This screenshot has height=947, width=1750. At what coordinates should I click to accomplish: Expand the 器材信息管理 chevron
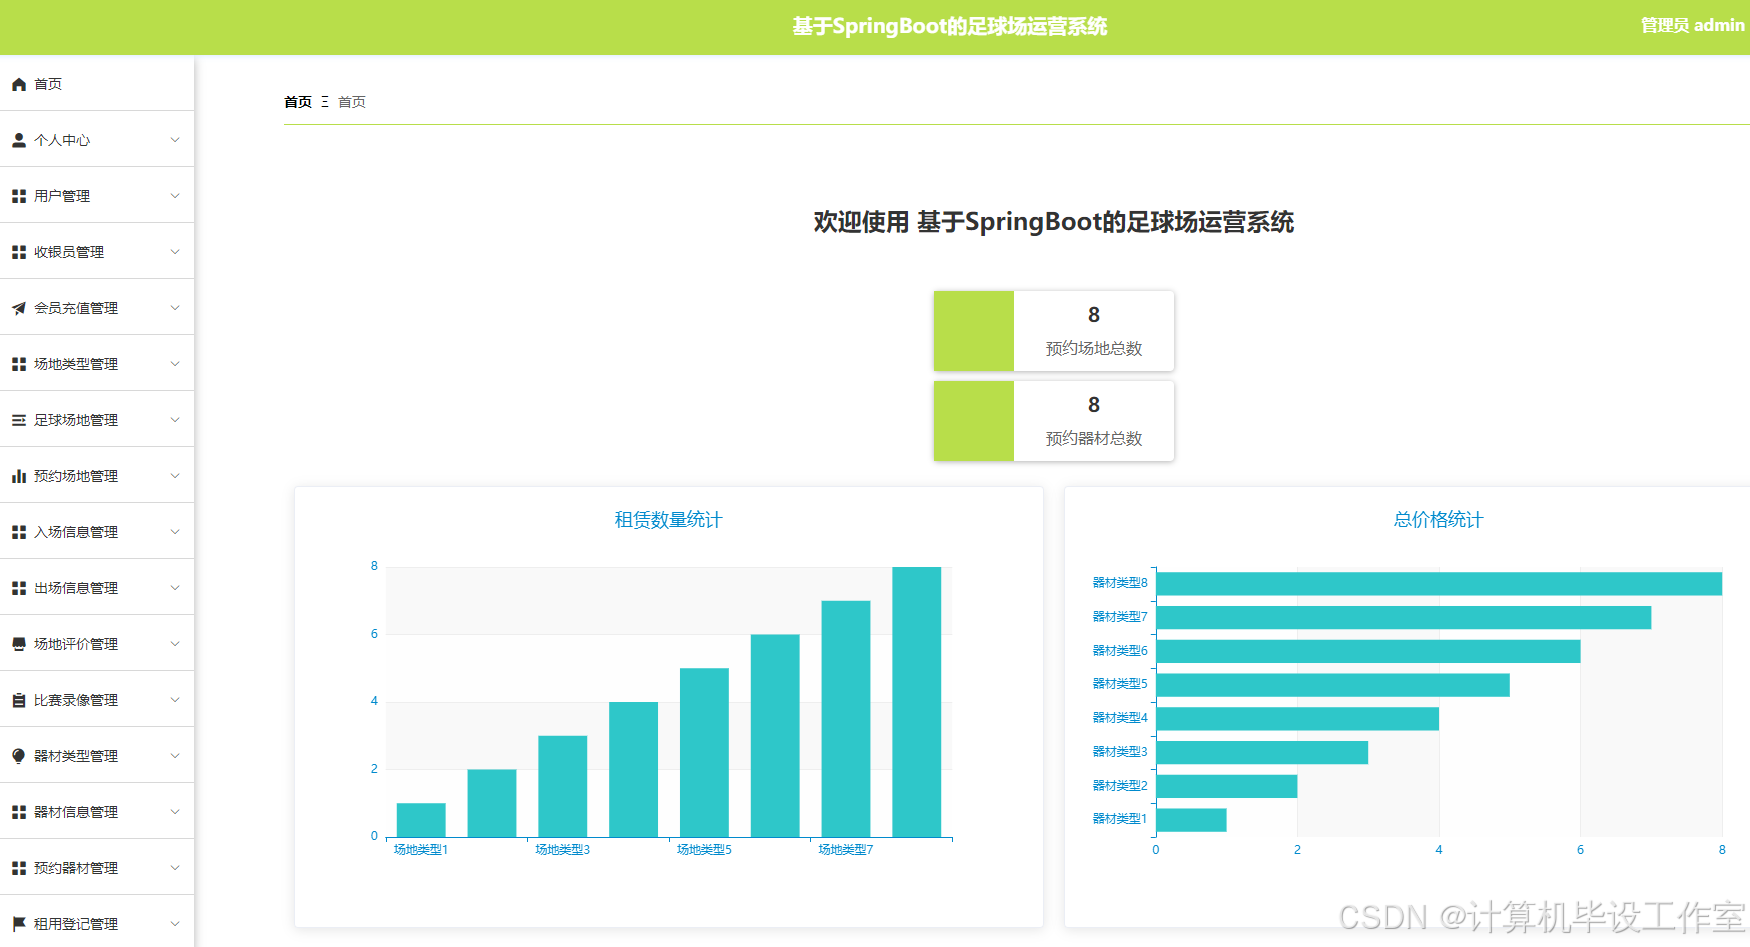tap(175, 812)
